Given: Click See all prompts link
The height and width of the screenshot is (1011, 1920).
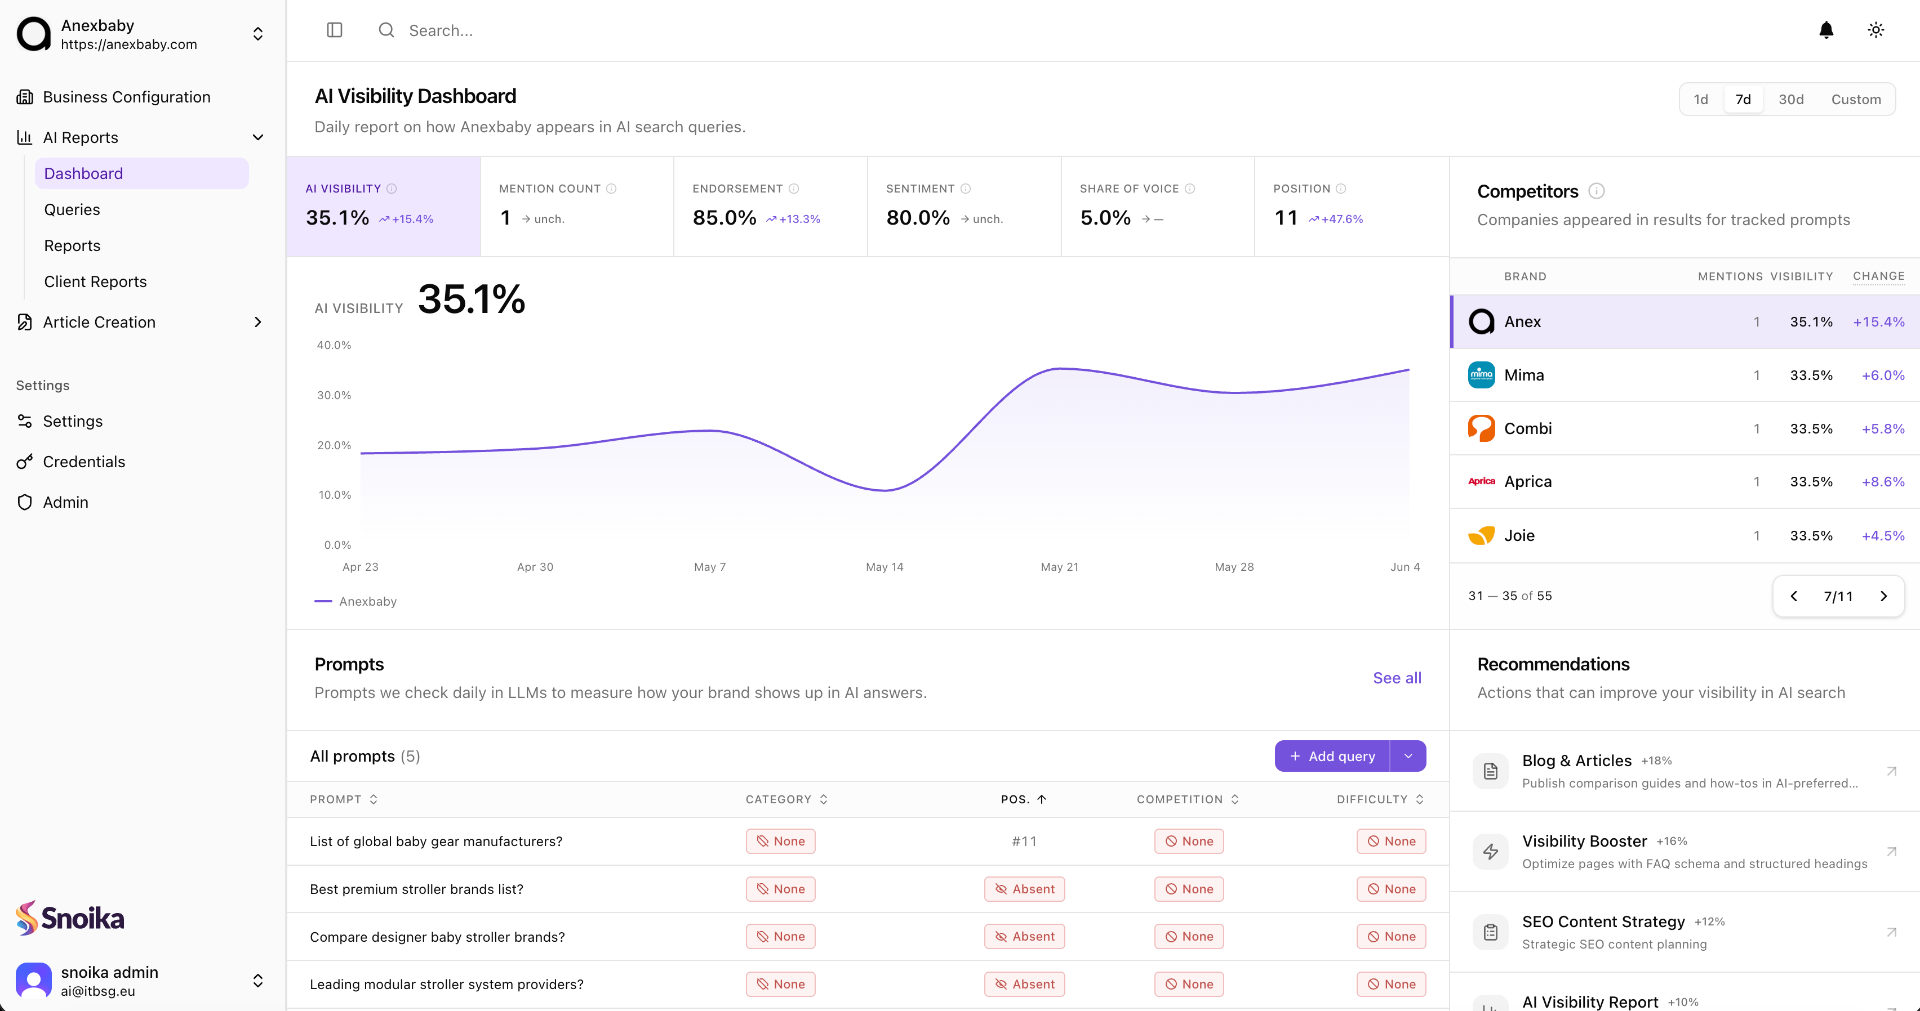Looking at the screenshot, I should tap(1397, 678).
